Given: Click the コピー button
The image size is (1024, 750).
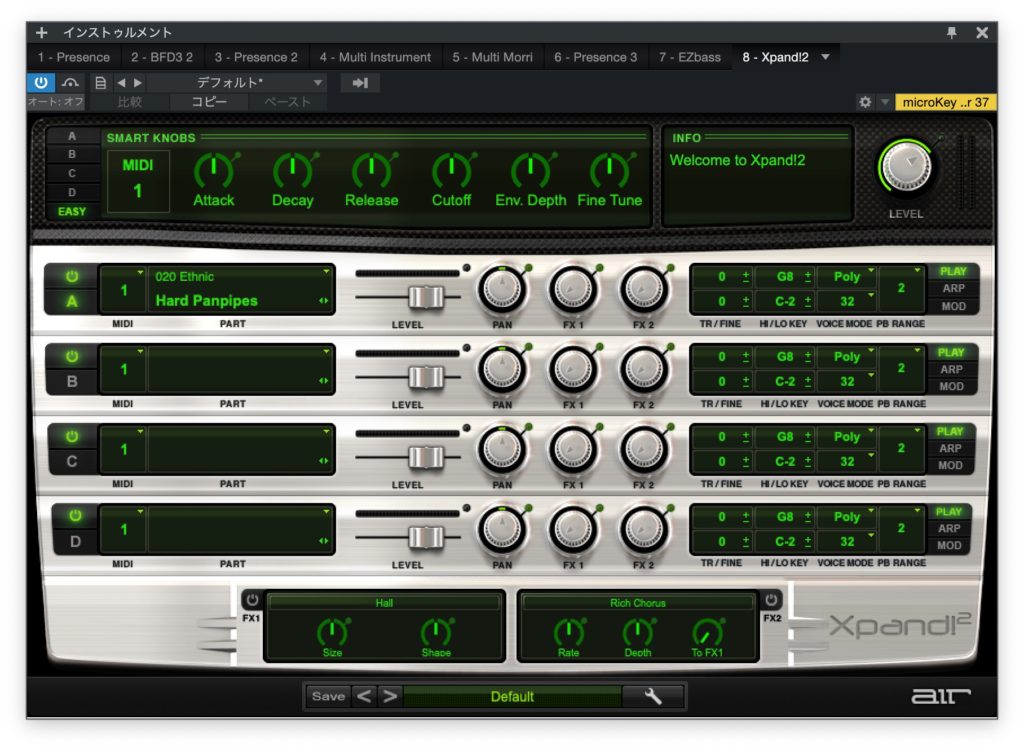Looking at the screenshot, I should pyautogui.click(x=209, y=102).
